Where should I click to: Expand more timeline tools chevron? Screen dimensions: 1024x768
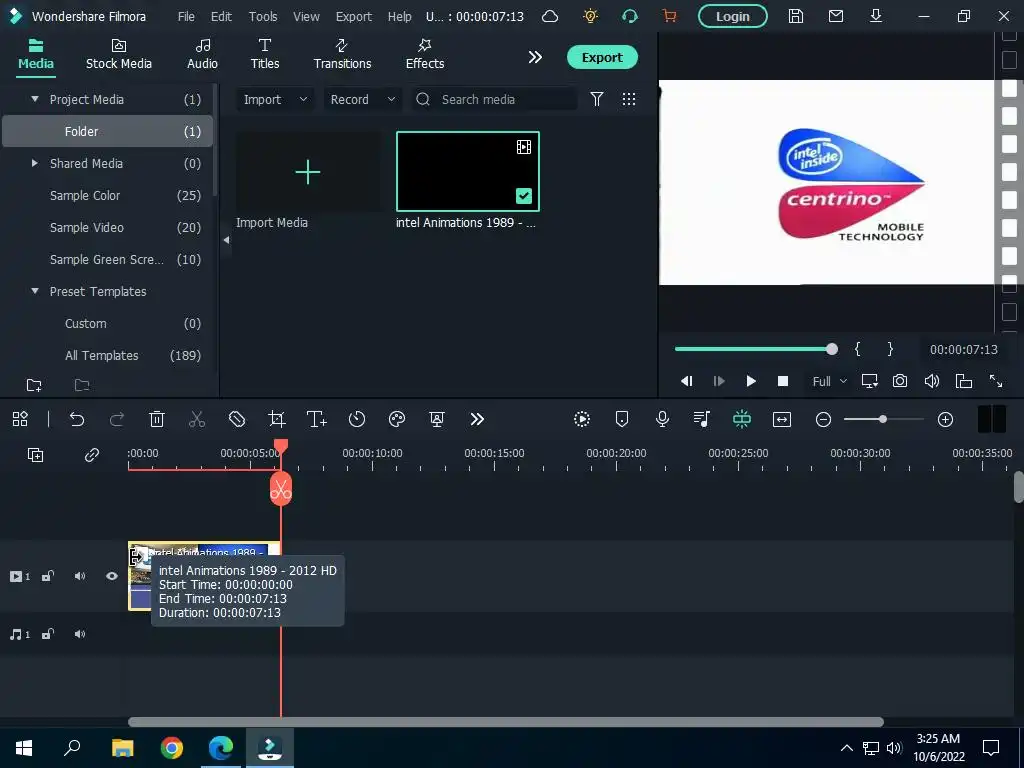point(477,419)
